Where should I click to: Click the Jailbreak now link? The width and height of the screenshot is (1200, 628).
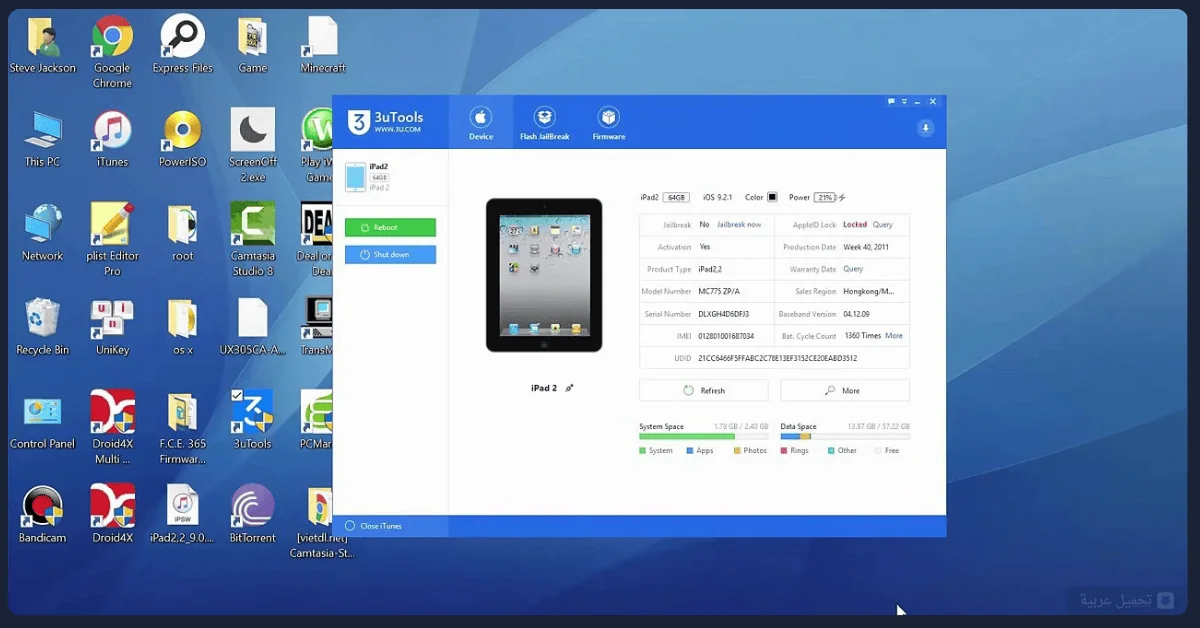[x=739, y=225]
